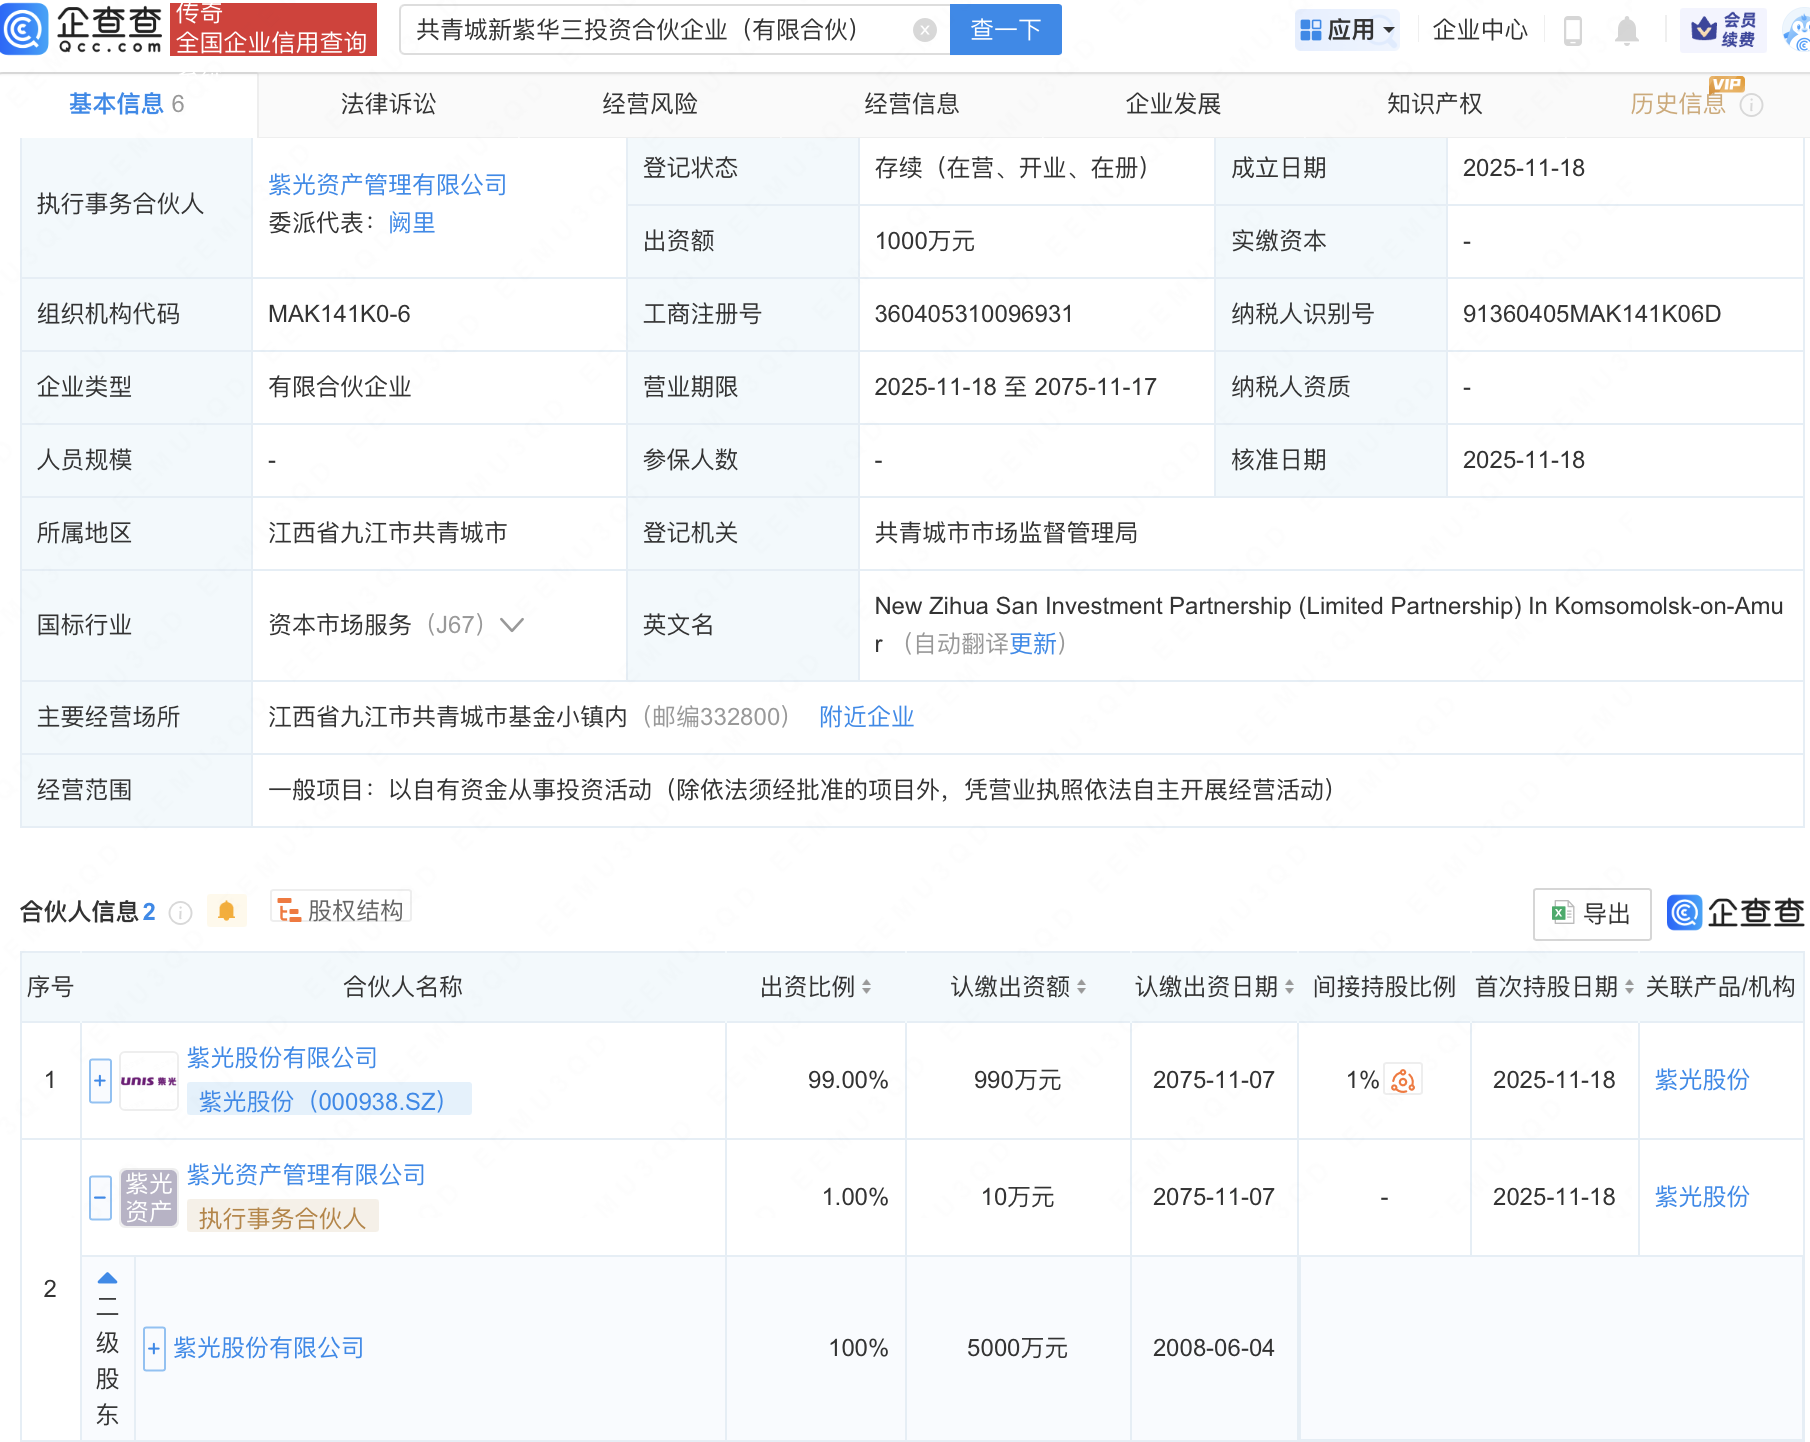The width and height of the screenshot is (1810, 1442).
Task: Open the mobile phone app icon
Action: pos(1572,31)
